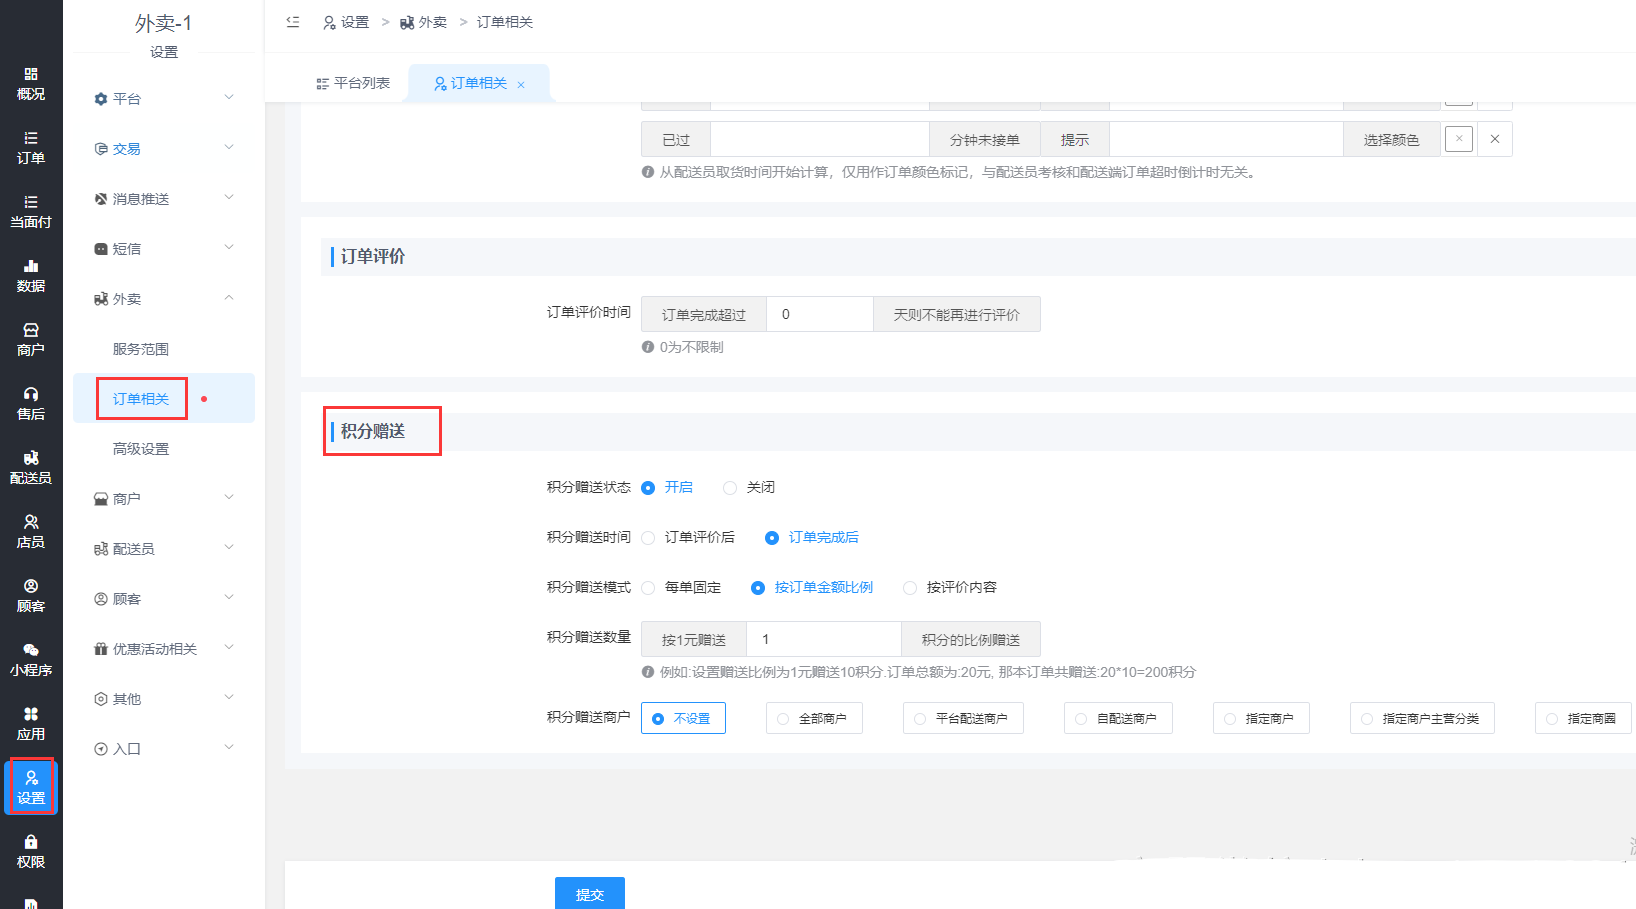Edit the 按1元赠送 ratio field
Viewport: 1636px width, 909px height.
coord(824,639)
